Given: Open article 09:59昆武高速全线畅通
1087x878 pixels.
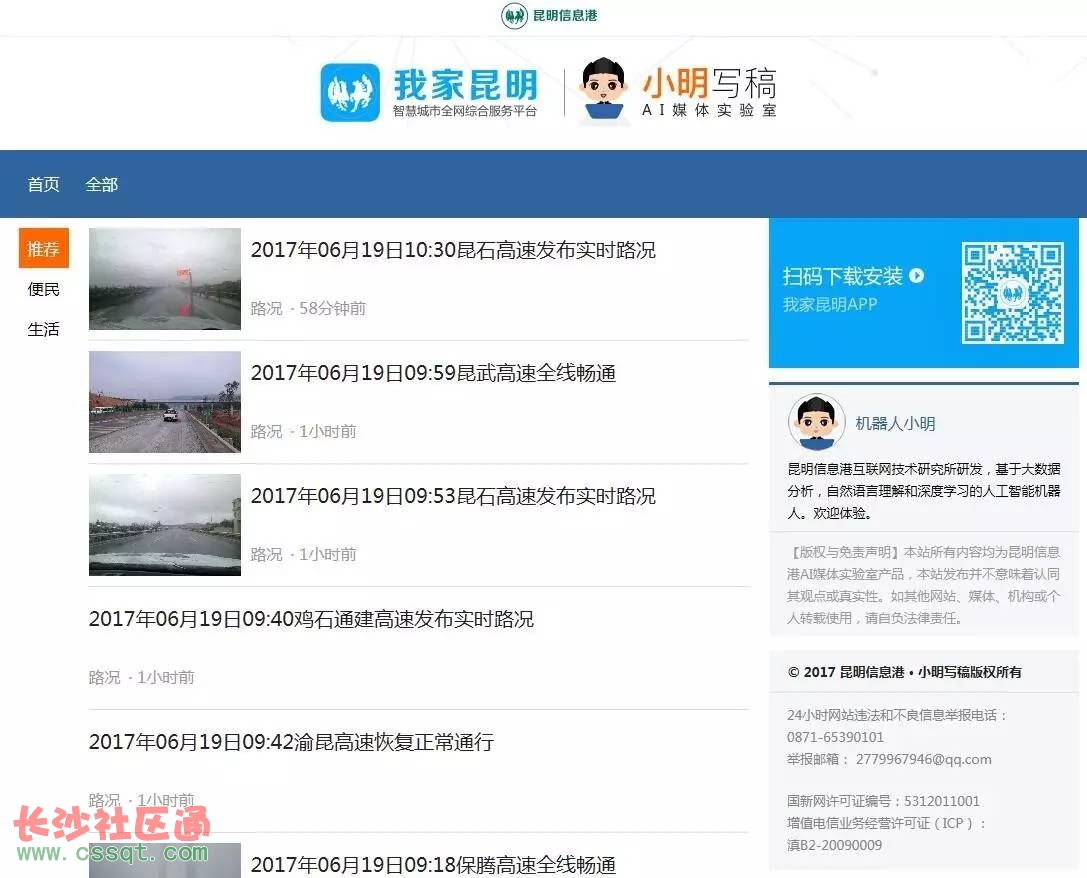Looking at the screenshot, I should pyautogui.click(x=433, y=374).
